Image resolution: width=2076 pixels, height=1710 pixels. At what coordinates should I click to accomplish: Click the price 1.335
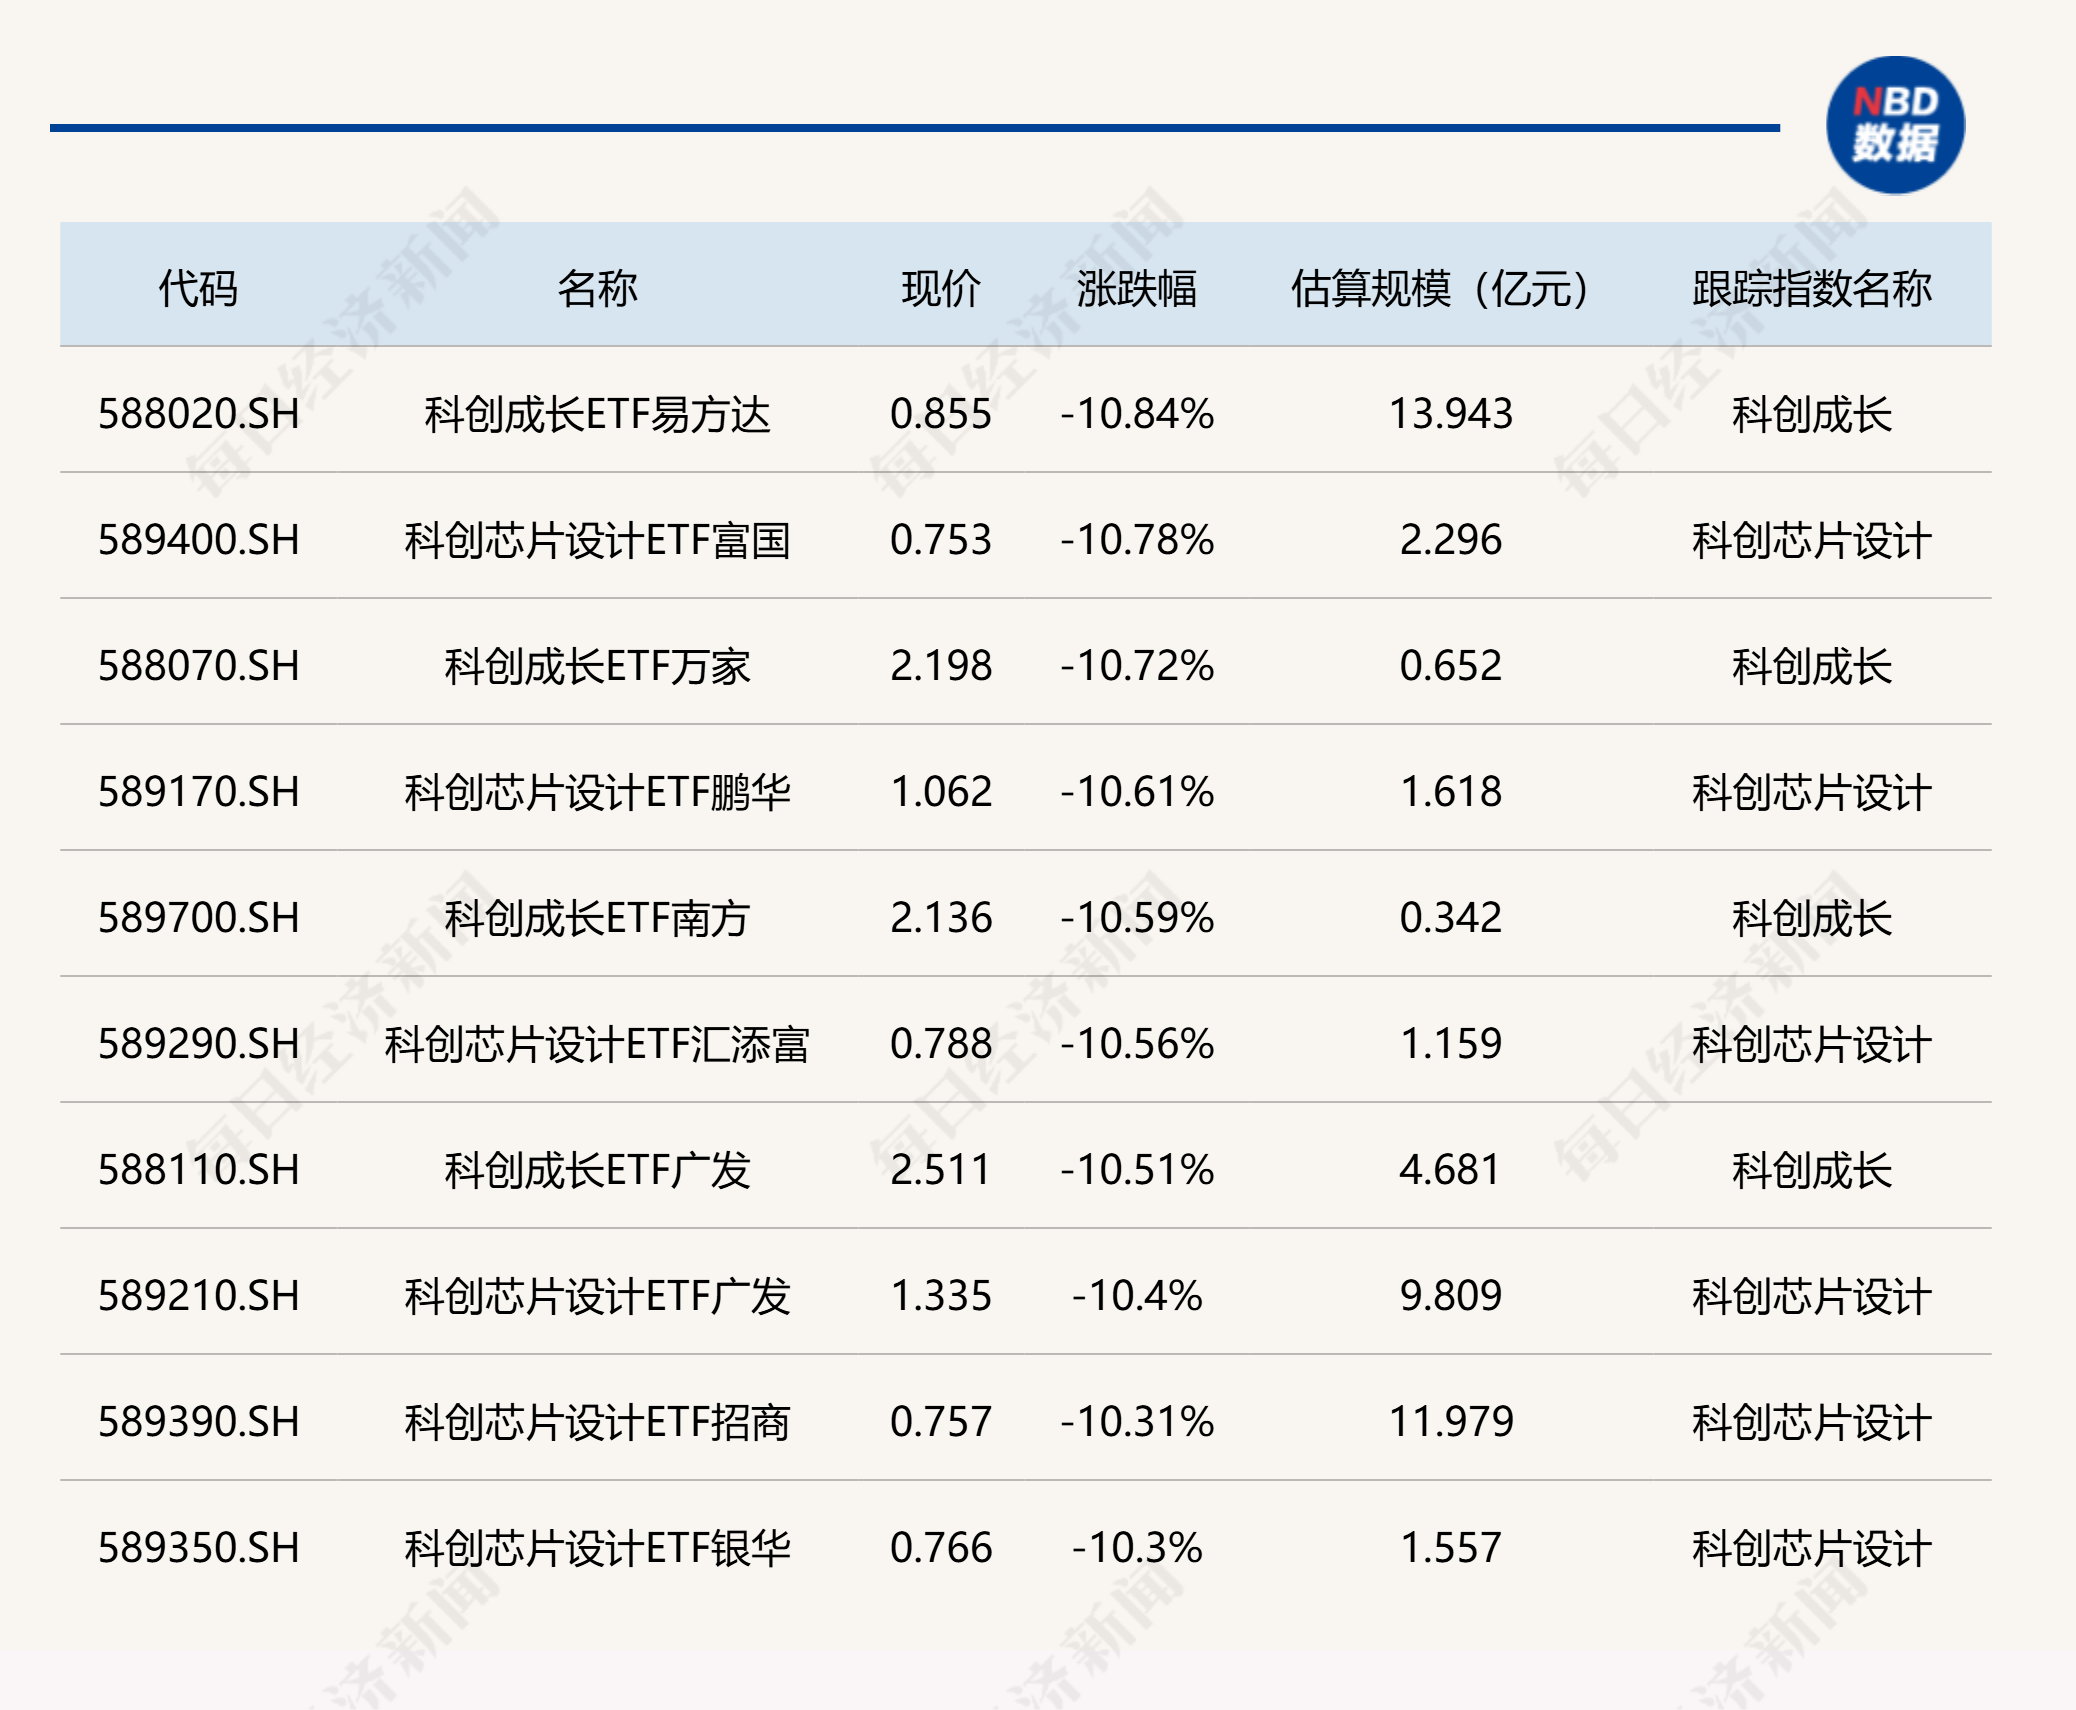coord(941,1296)
